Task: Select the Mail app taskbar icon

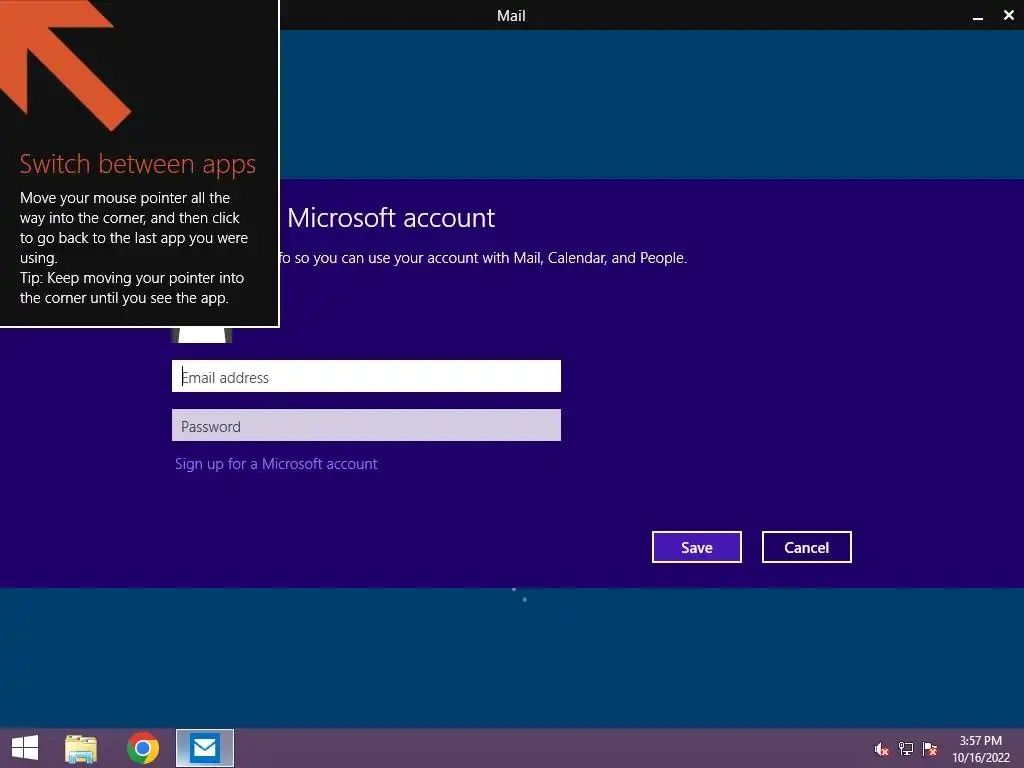Action: pyautogui.click(x=204, y=748)
